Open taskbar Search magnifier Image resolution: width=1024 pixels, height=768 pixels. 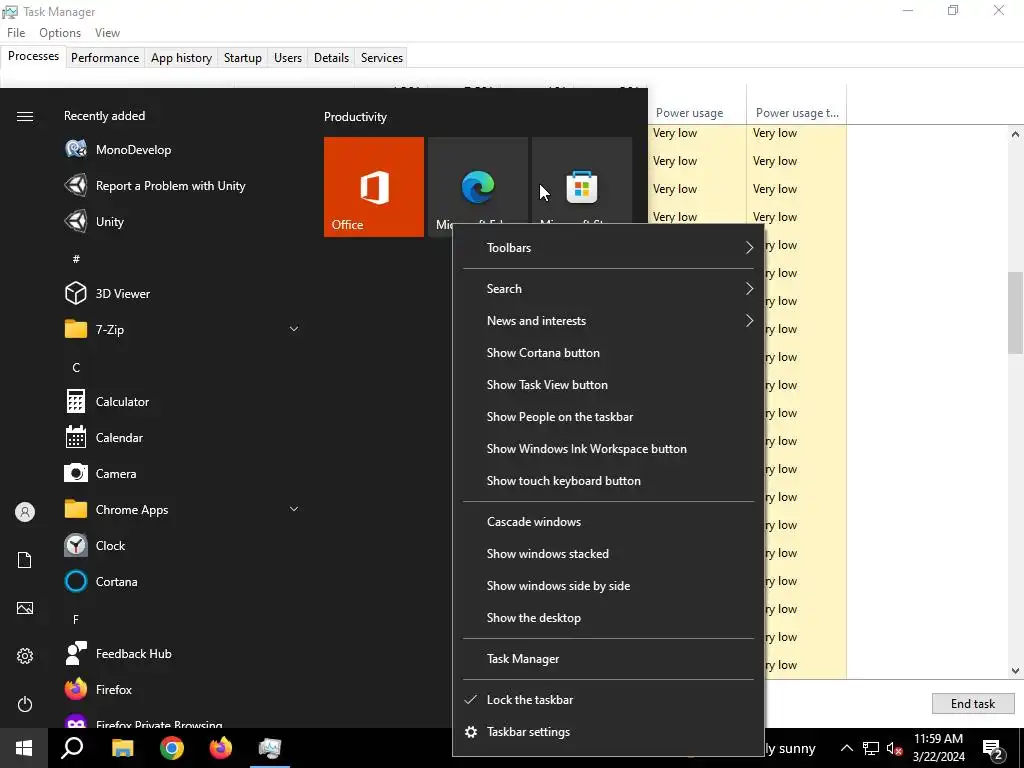coord(72,748)
